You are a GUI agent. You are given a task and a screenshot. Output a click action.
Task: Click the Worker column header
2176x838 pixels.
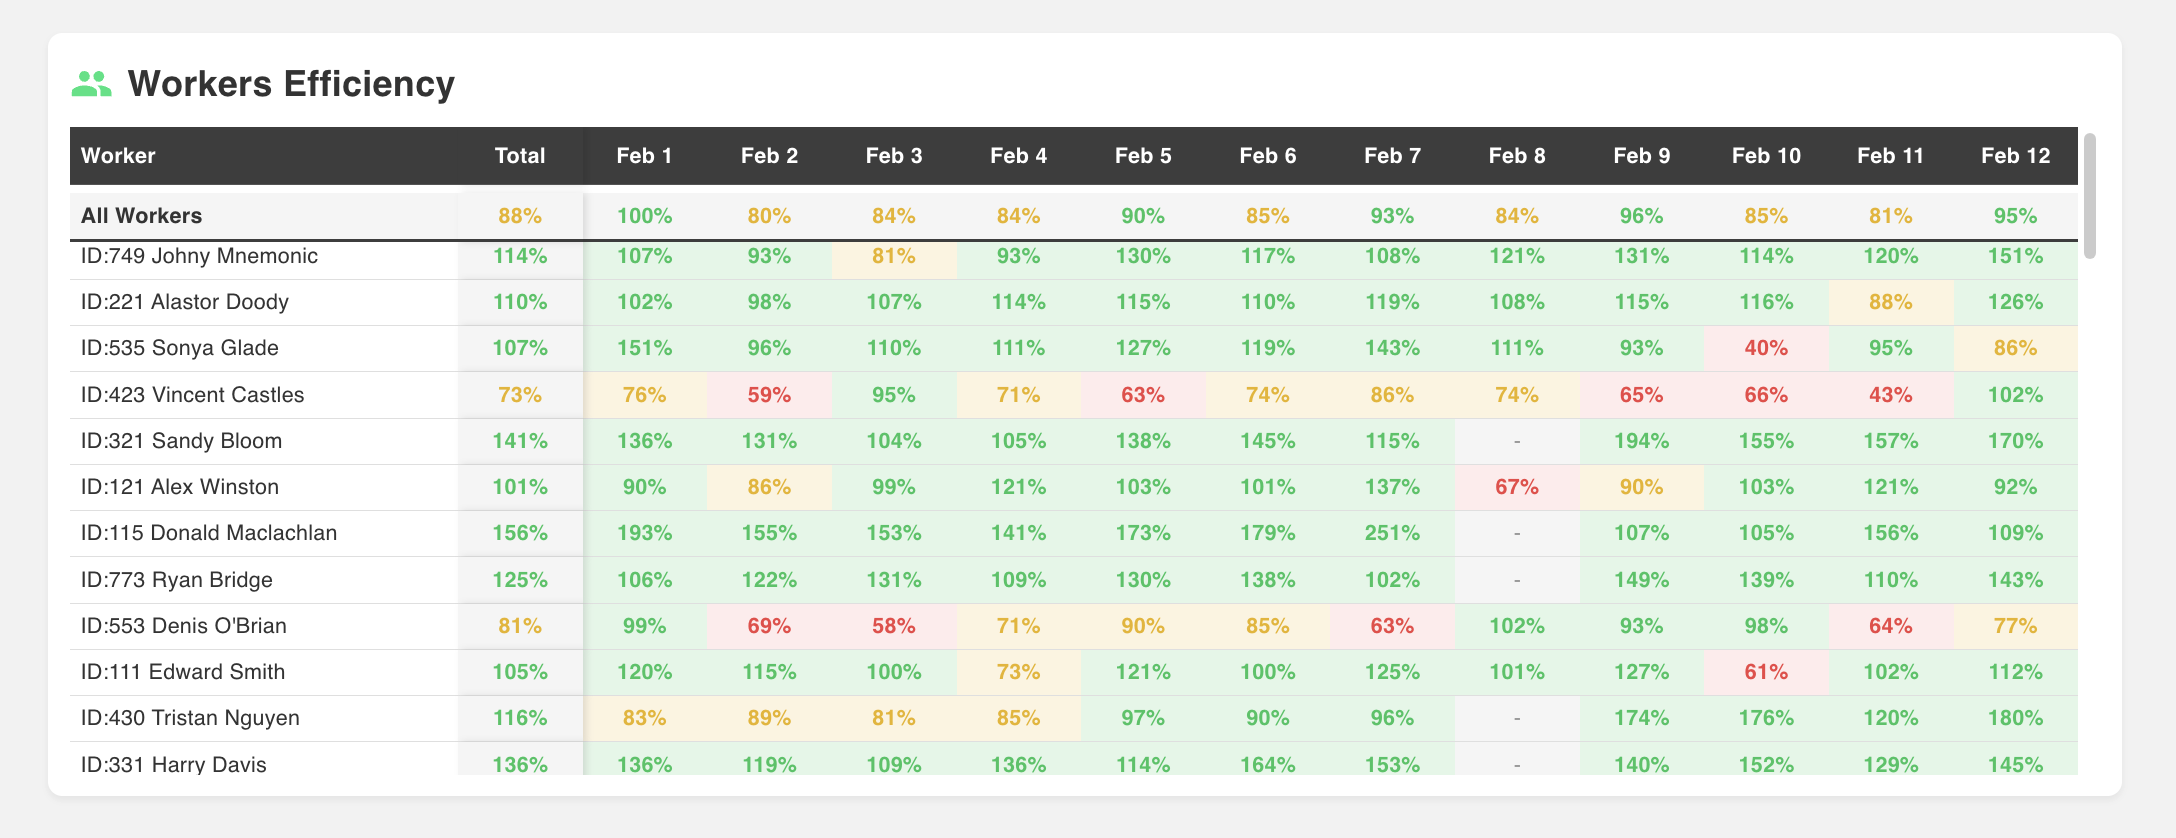(x=118, y=156)
